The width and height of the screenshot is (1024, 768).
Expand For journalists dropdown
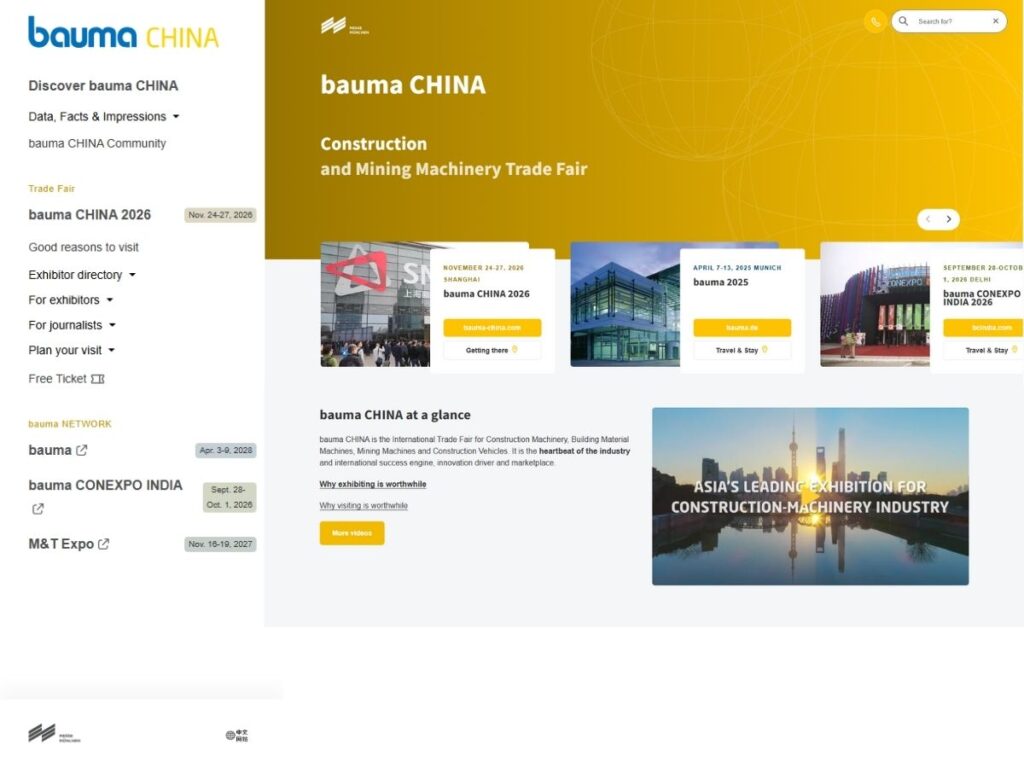point(72,325)
